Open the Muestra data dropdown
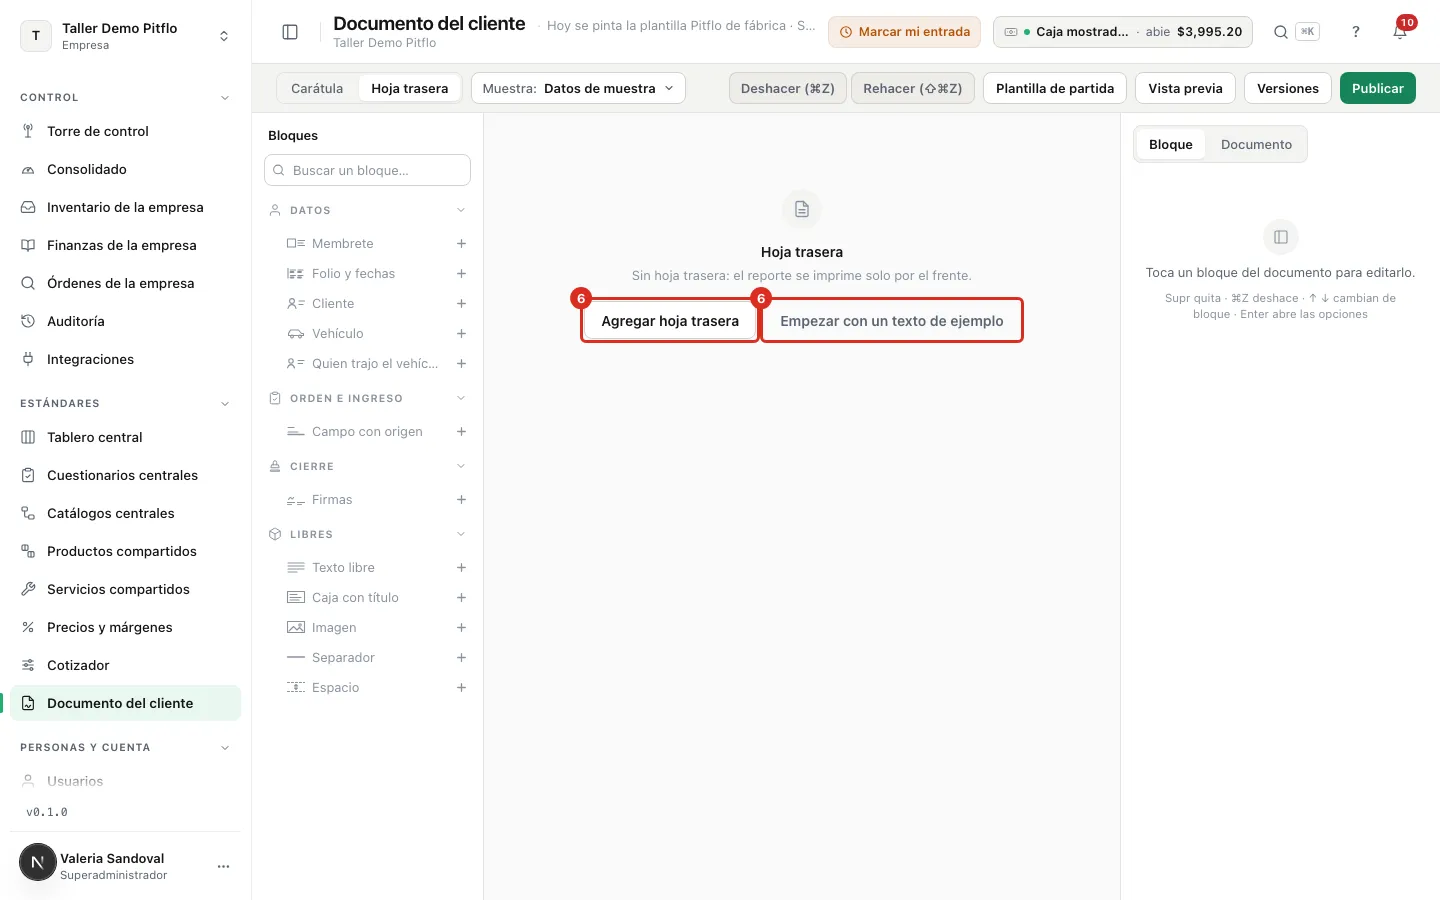1440x900 pixels. pyautogui.click(x=578, y=88)
